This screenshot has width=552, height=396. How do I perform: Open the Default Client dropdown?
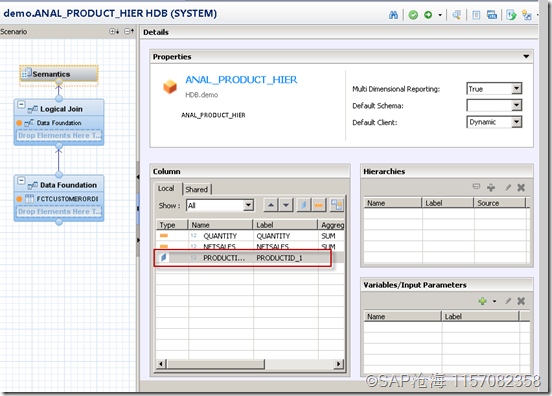(x=516, y=122)
